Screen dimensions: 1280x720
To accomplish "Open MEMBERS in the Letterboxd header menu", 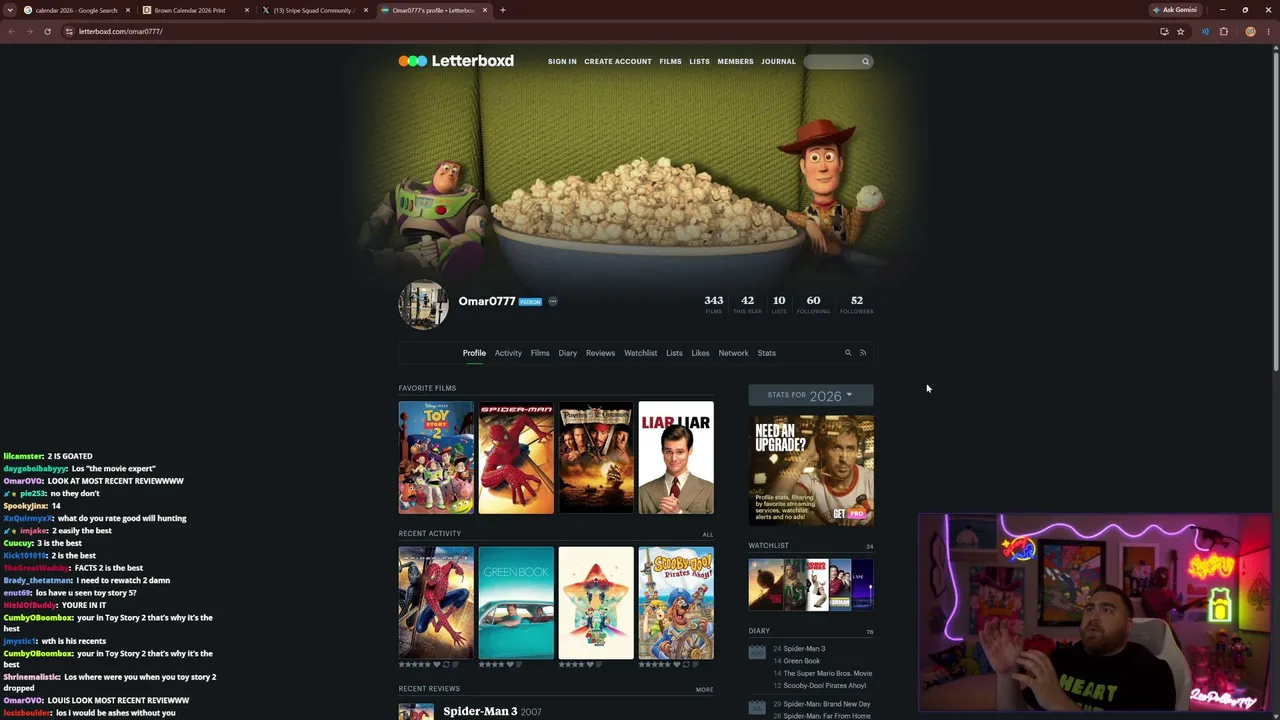I will 735,62.
